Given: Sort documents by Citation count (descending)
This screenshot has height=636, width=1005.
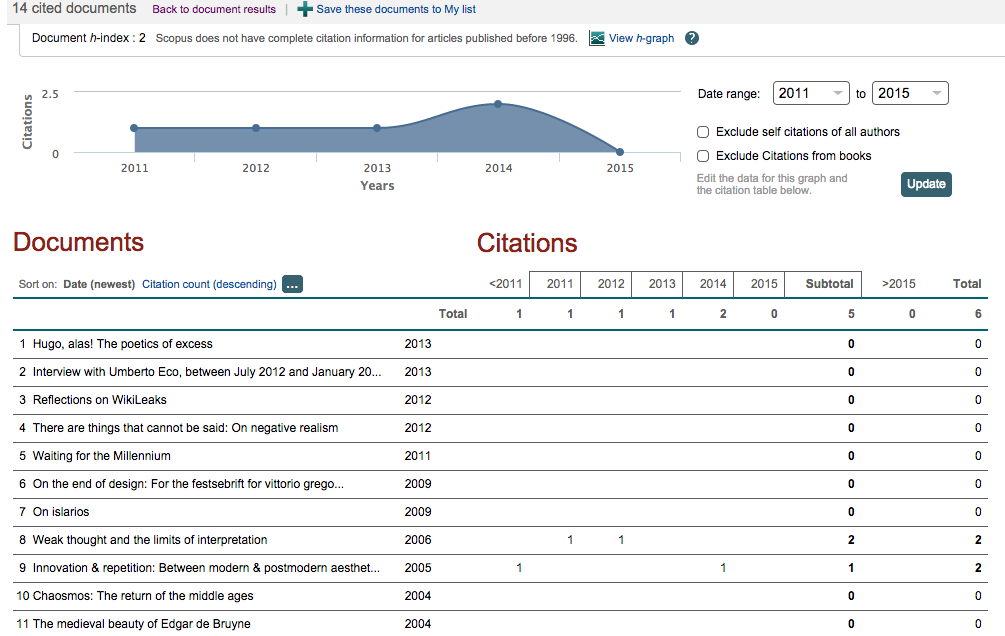Looking at the screenshot, I should (209, 284).
